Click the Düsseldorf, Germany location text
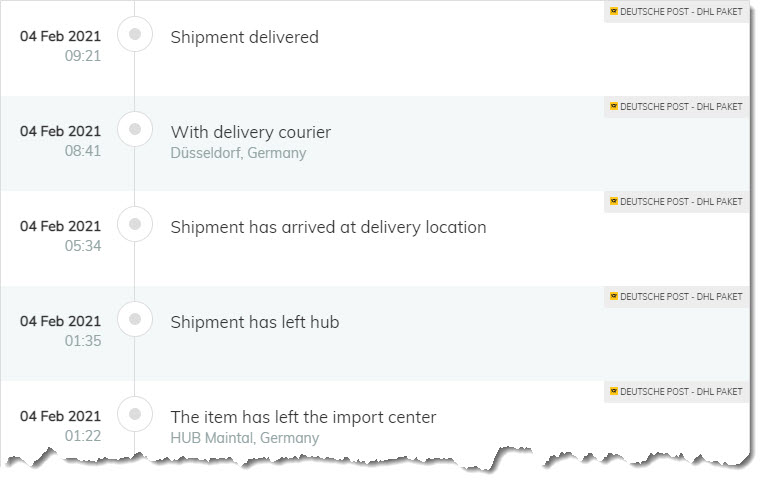This screenshot has width=761, height=488. click(x=238, y=154)
